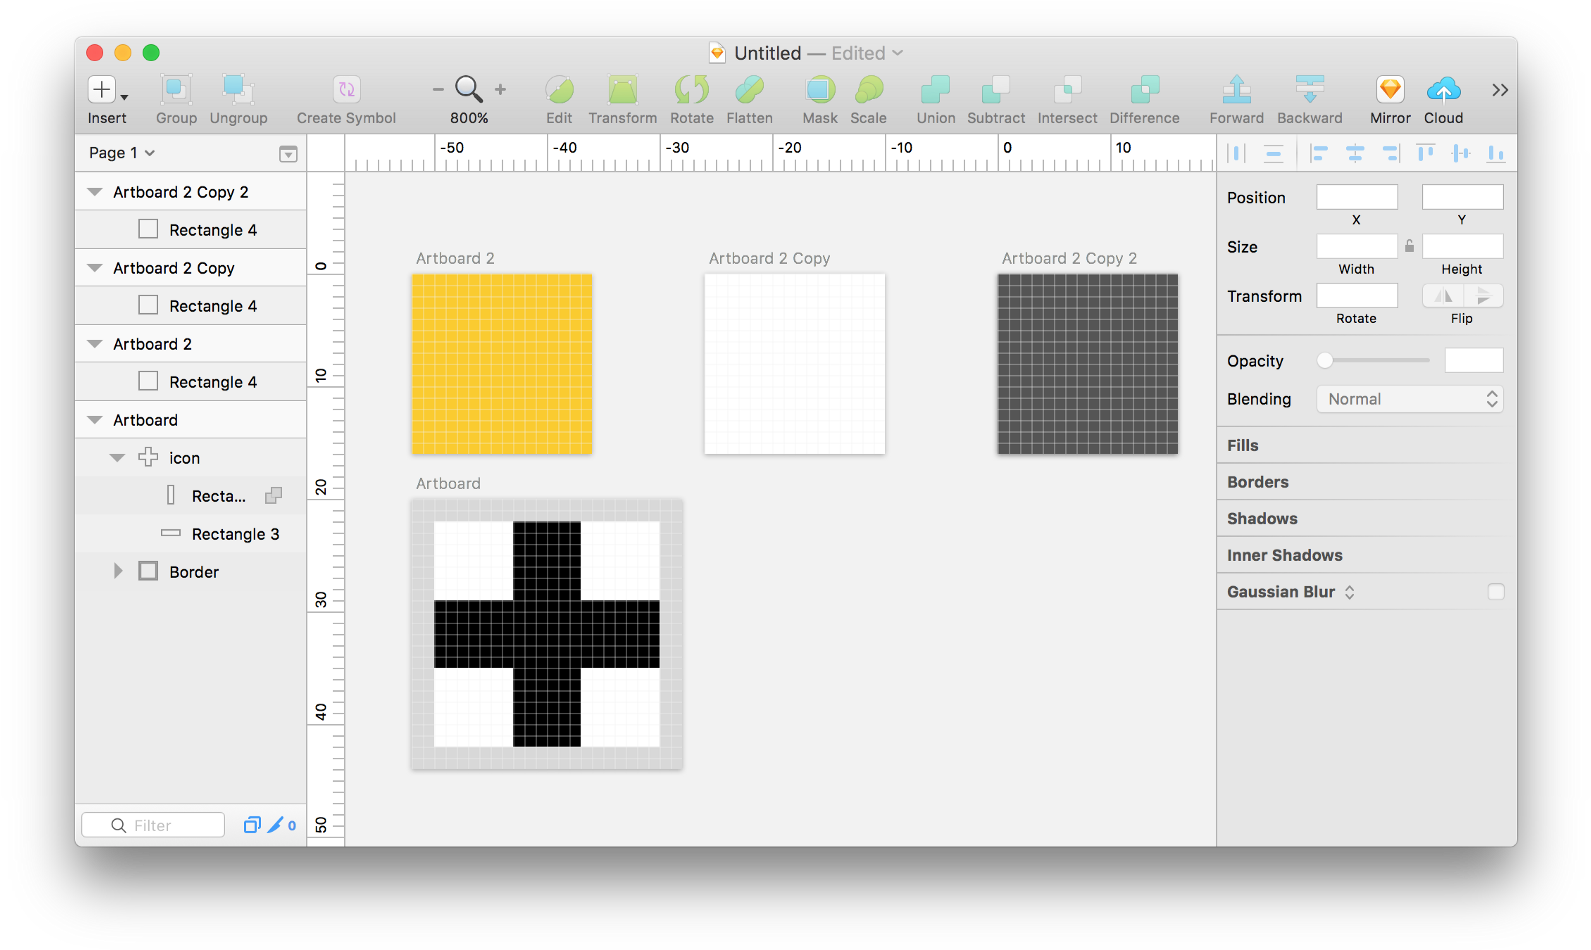Open the Mirror tool
The width and height of the screenshot is (1591, 950).
(1389, 90)
